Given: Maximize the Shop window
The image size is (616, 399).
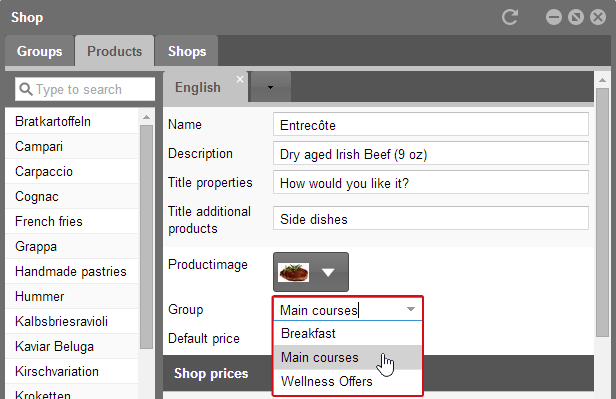Looking at the screenshot, I should [x=576, y=17].
